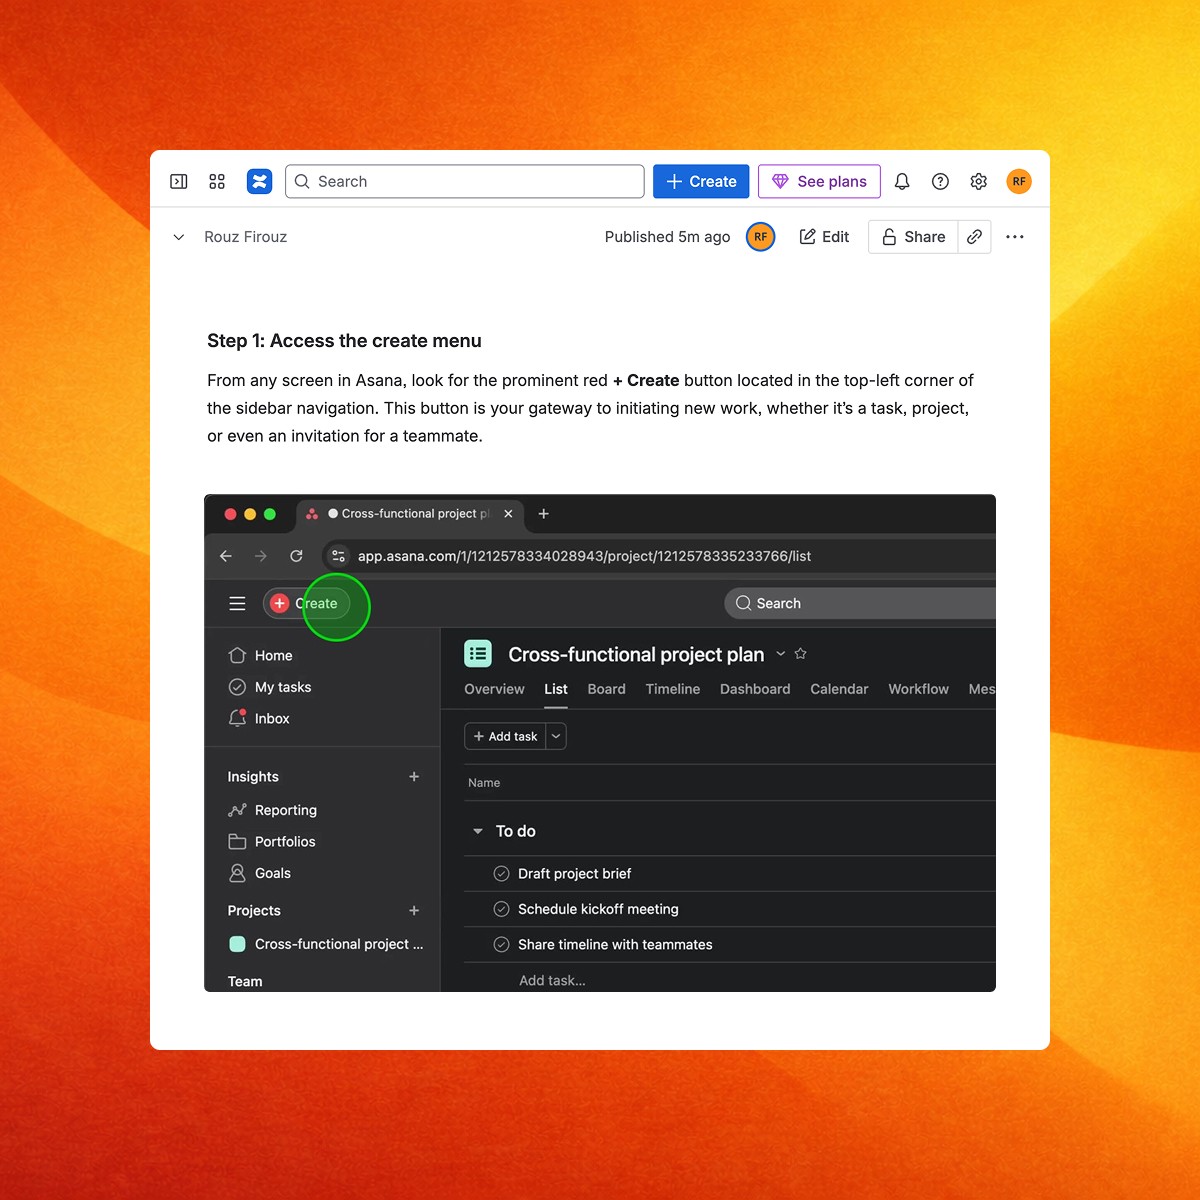Click the blue Create button
The height and width of the screenshot is (1200, 1200).
pos(701,181)
